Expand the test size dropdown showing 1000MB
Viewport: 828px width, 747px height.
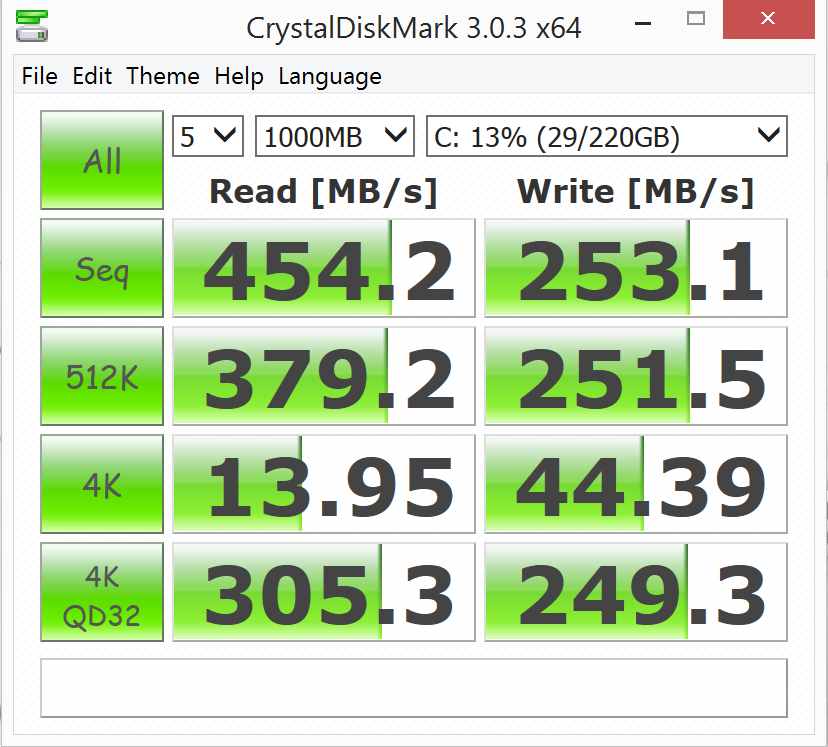[335, 136]
